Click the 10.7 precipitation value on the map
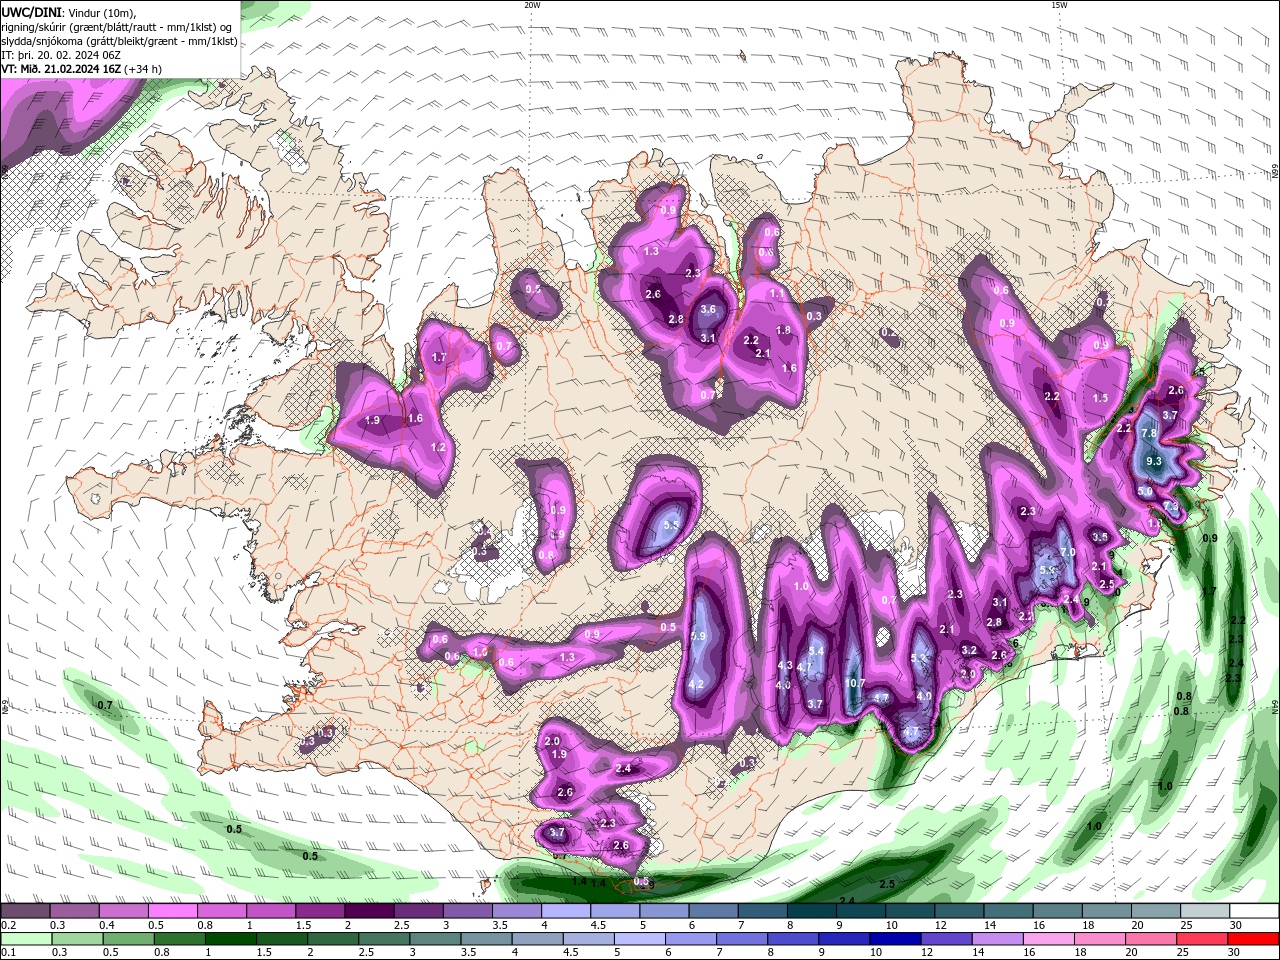The height and width of the screenshot is (960, 1280). click(x=855, y=683)
